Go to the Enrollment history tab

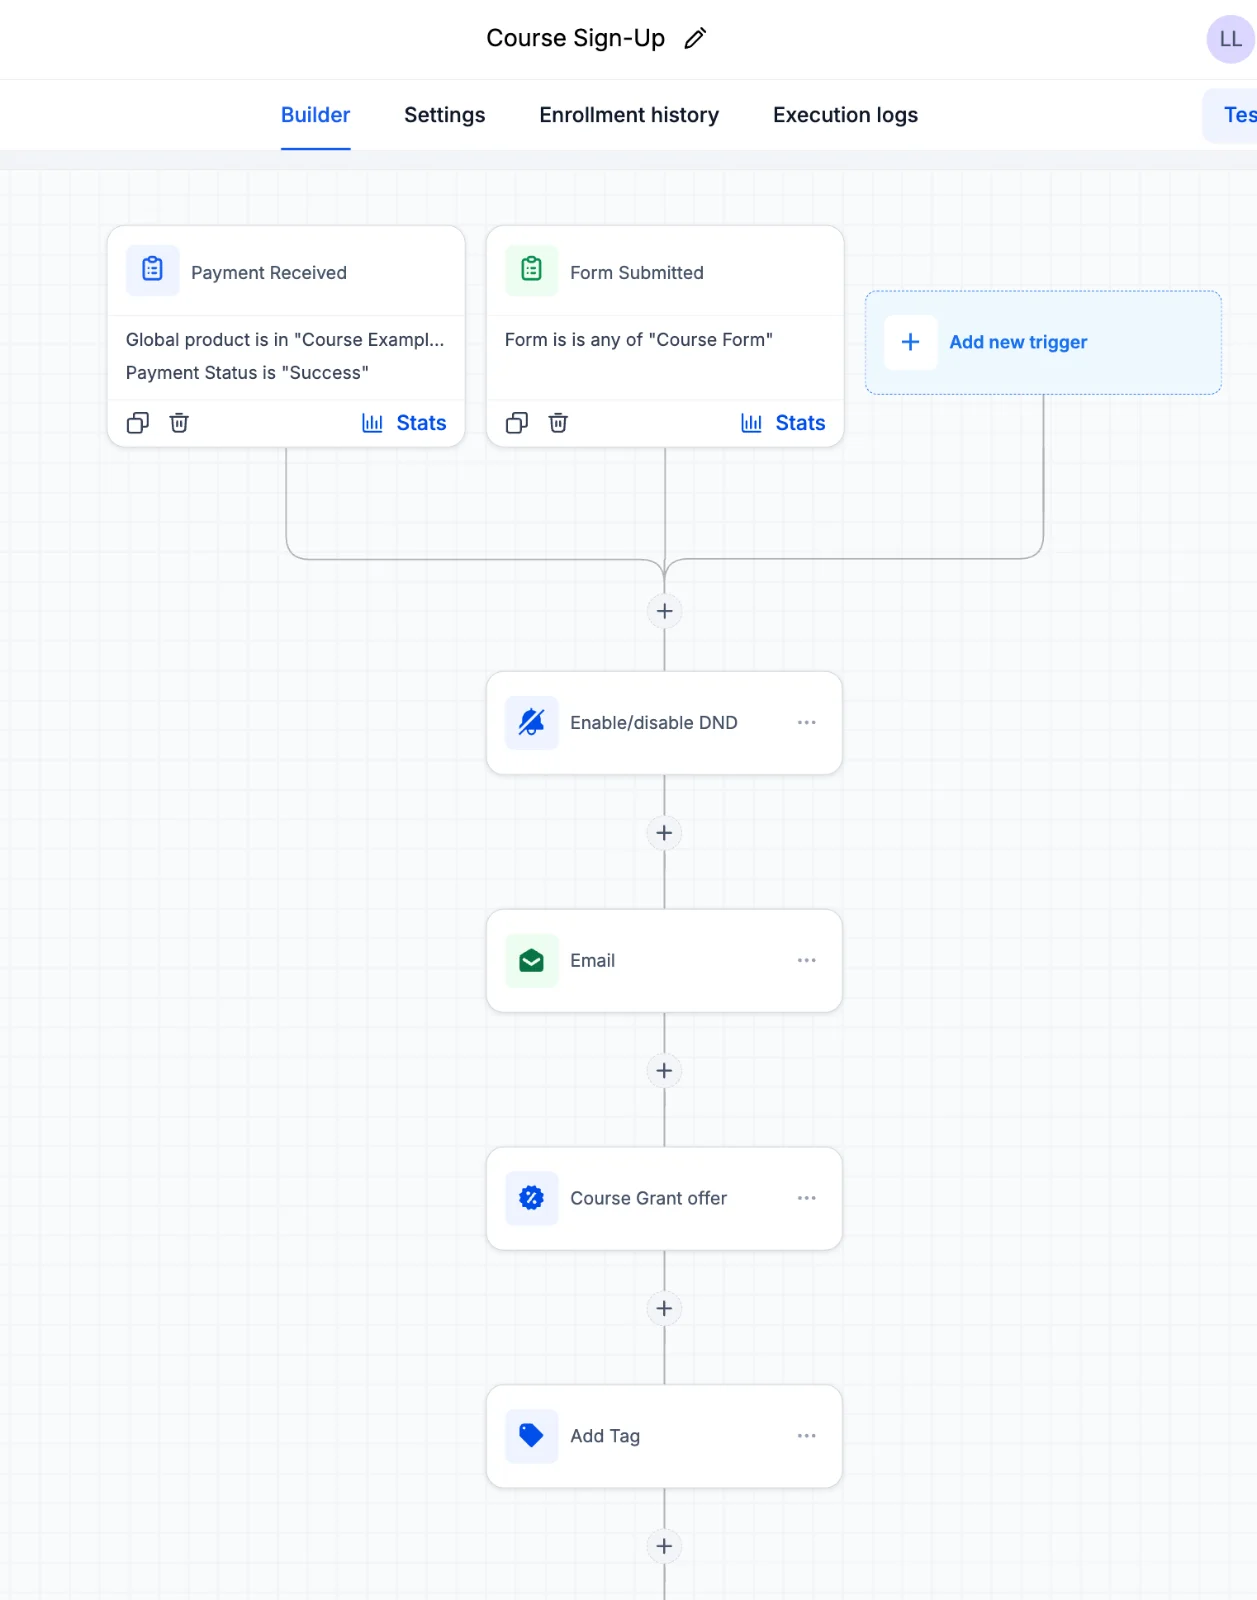(629, 115)
